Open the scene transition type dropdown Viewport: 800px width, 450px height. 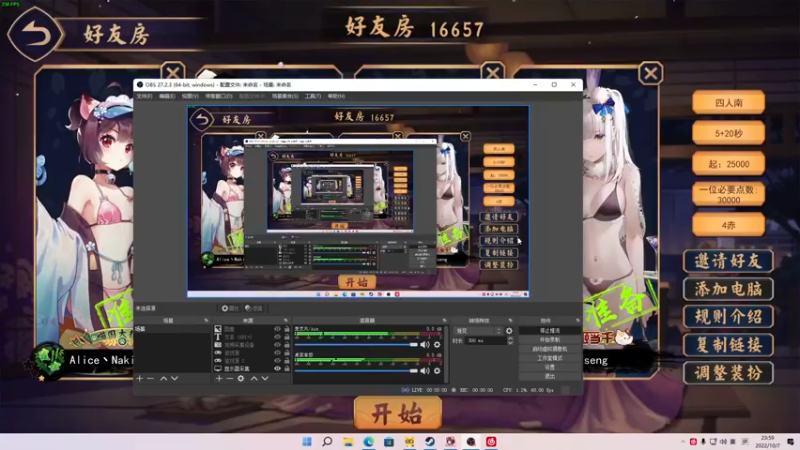(x=478, y=331)
